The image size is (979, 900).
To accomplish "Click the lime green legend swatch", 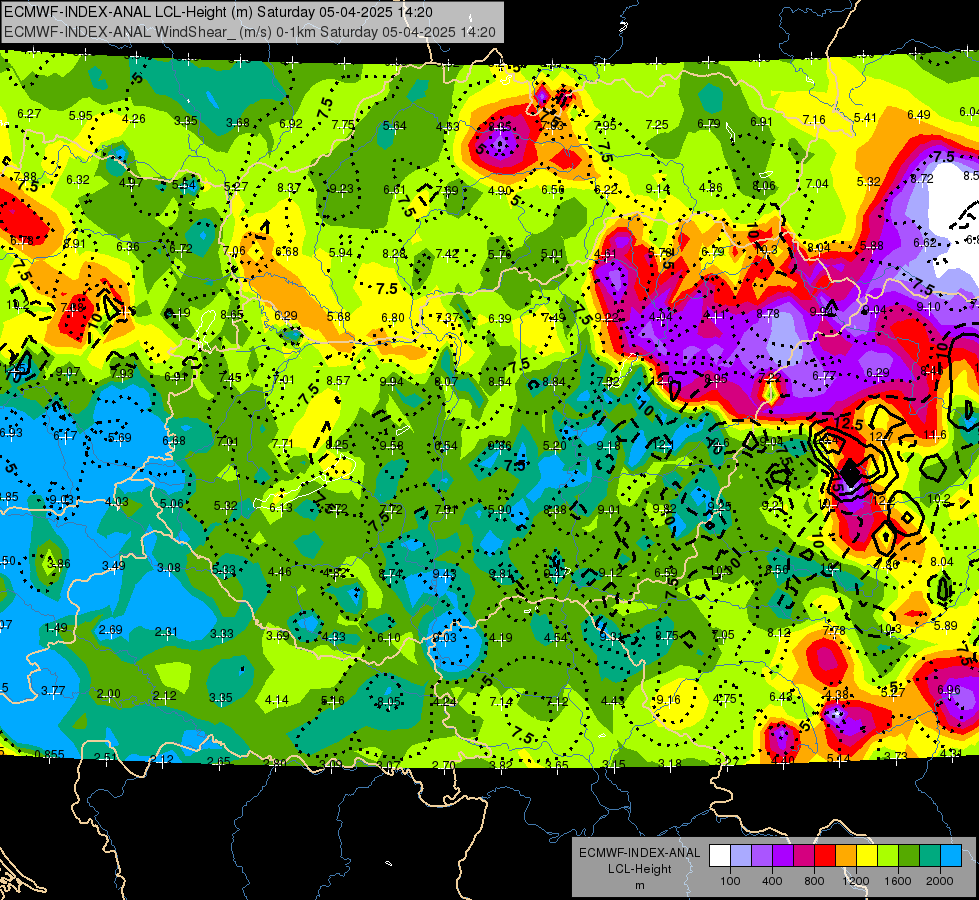I will [888, 856].
